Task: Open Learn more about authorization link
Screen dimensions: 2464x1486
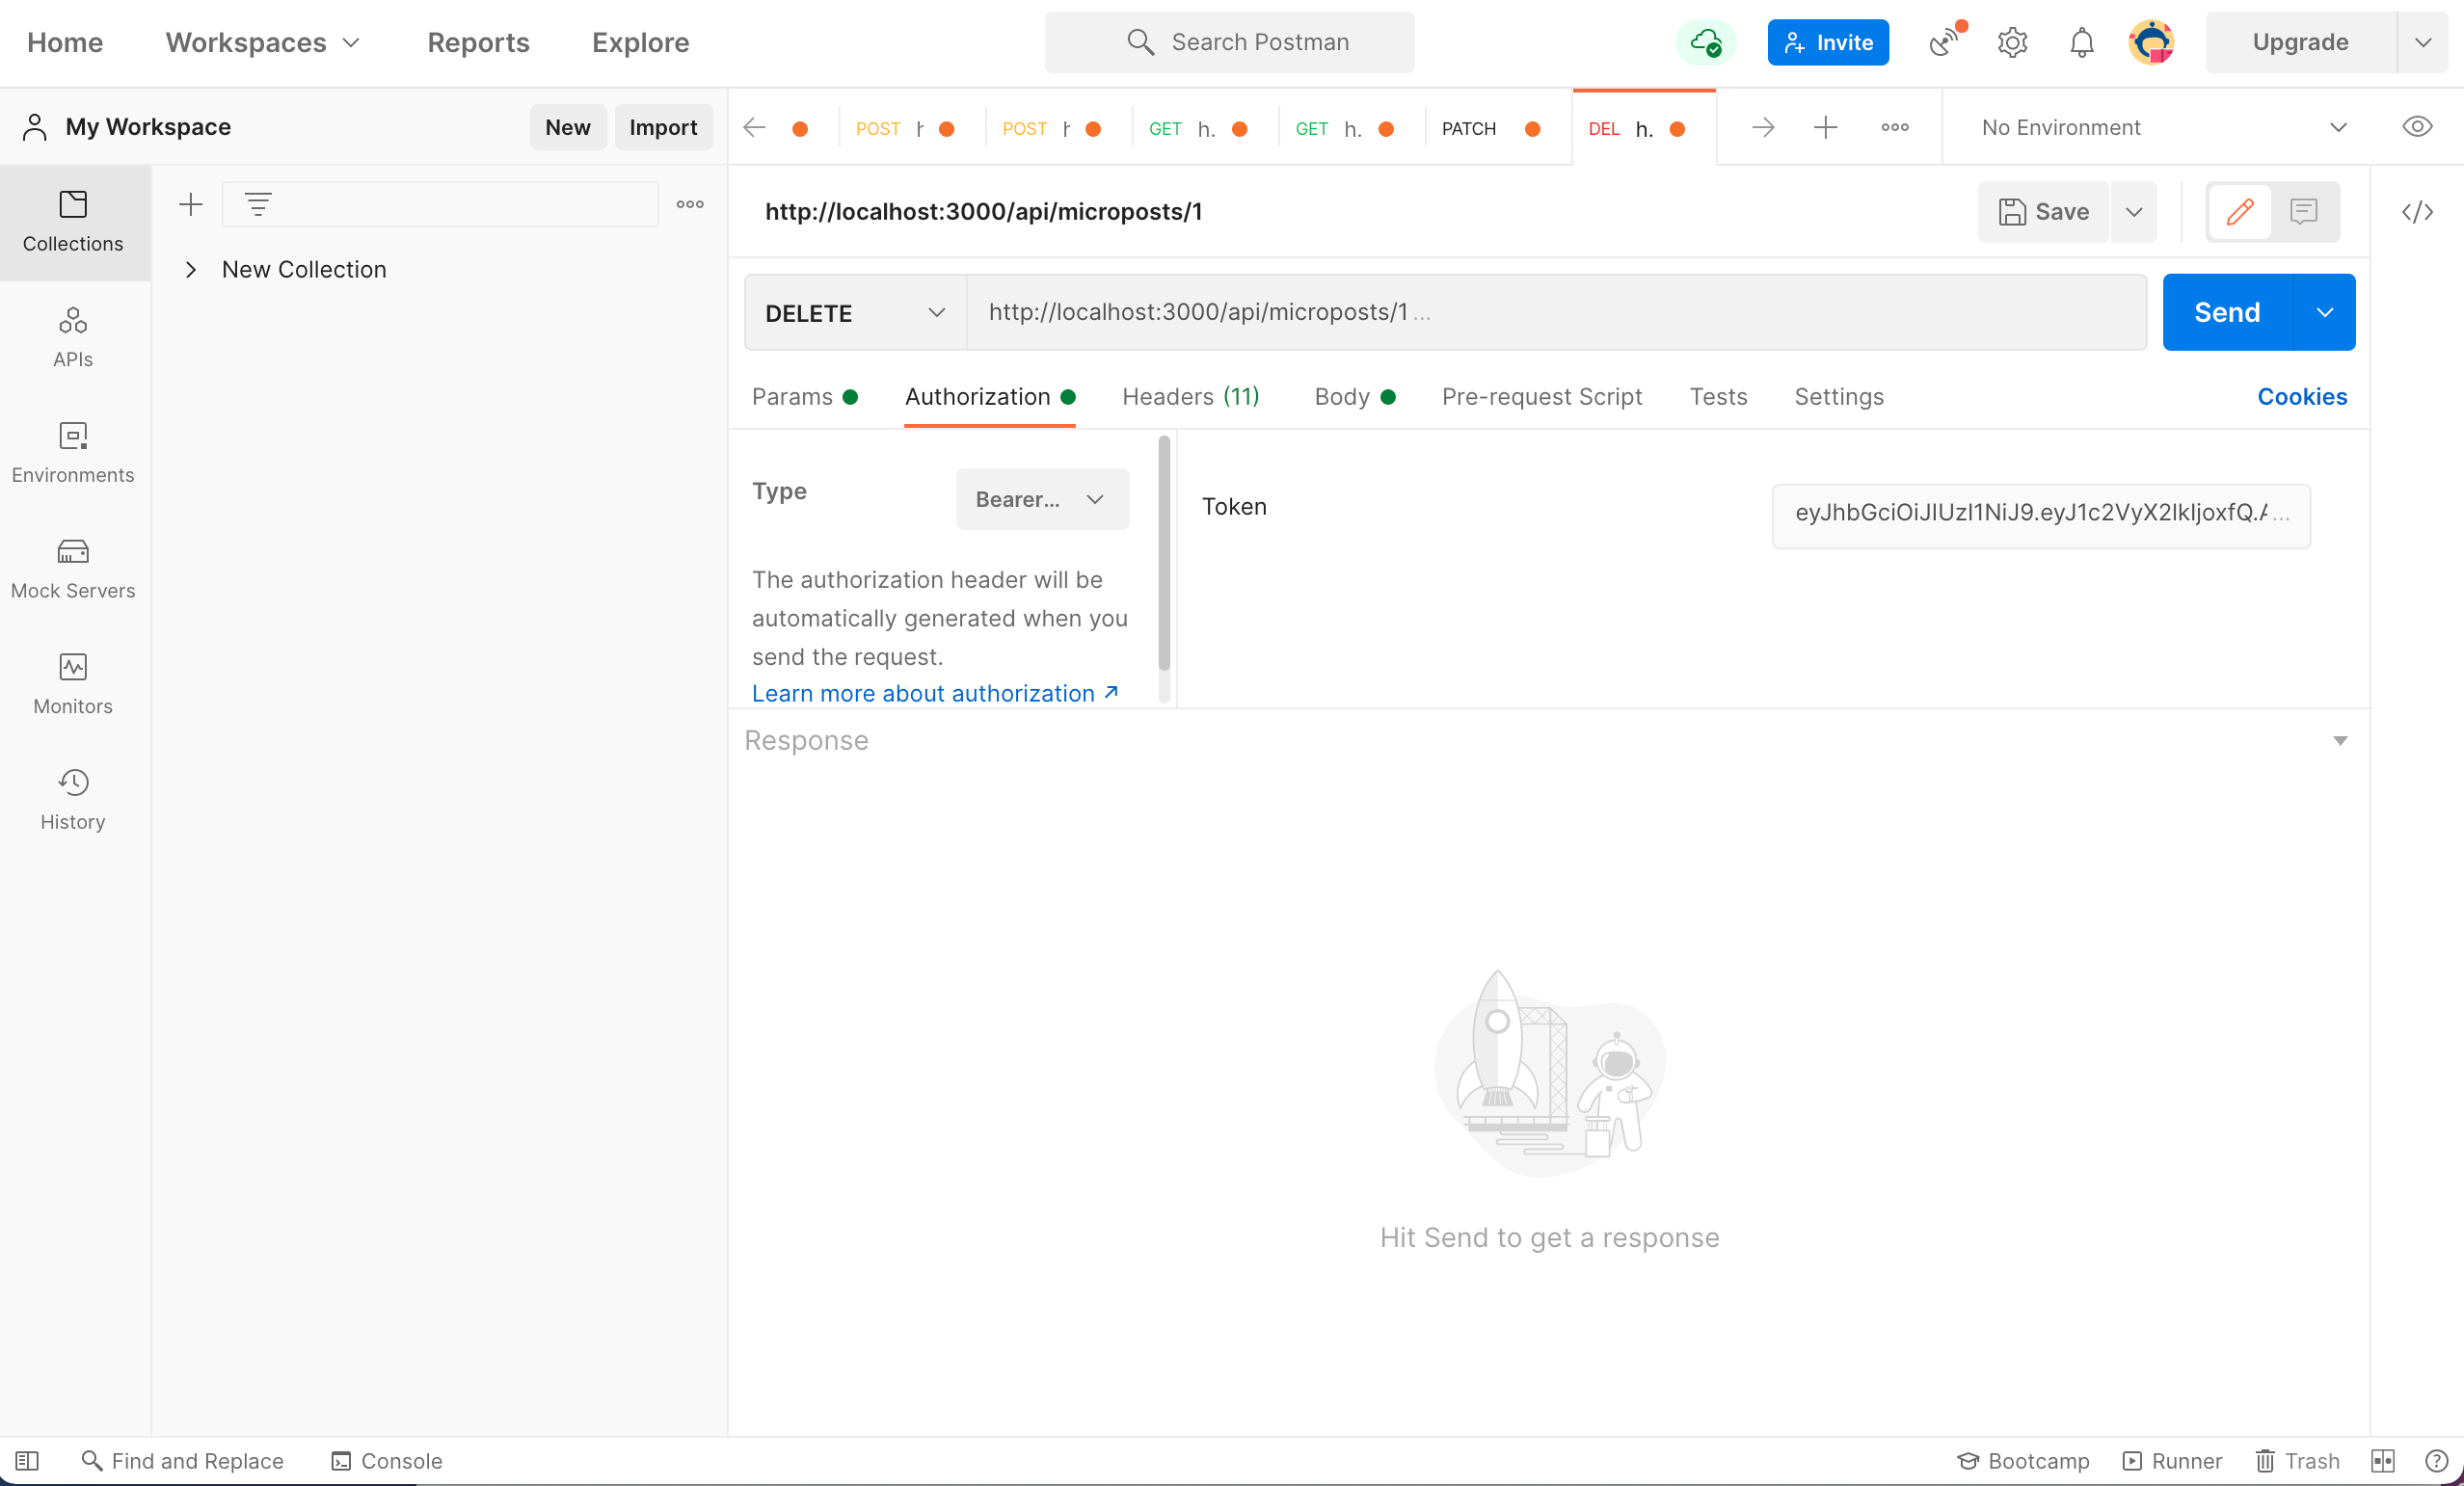Action: (922, 692)
